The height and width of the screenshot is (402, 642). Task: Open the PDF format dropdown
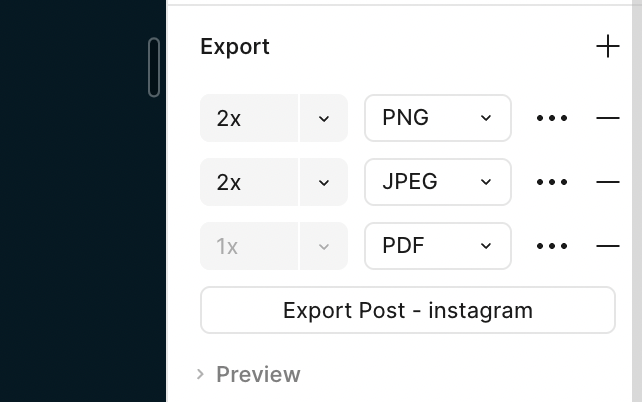point(438,246)
